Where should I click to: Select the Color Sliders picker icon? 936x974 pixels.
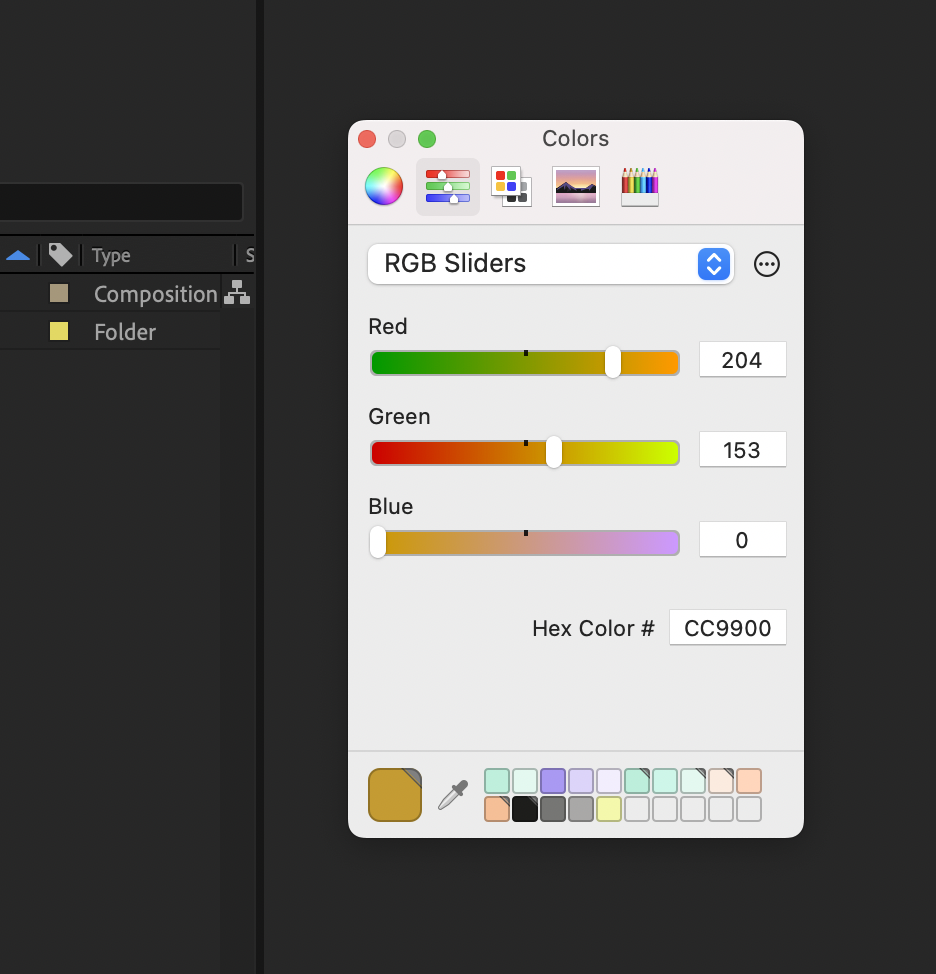[447, 186]
